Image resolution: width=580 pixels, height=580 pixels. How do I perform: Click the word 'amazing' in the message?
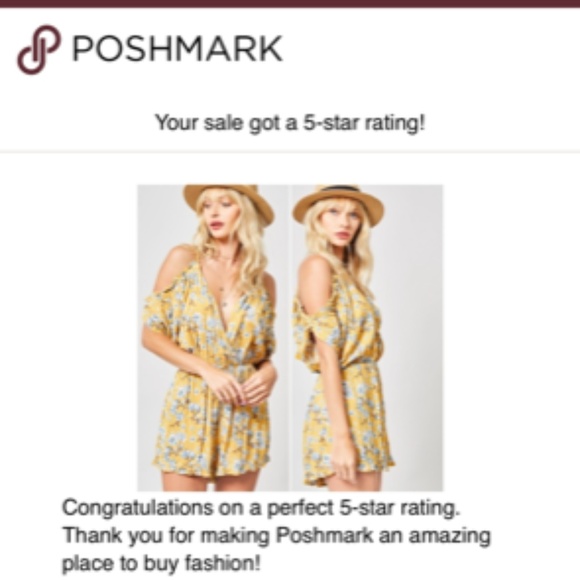coord(449,536)
